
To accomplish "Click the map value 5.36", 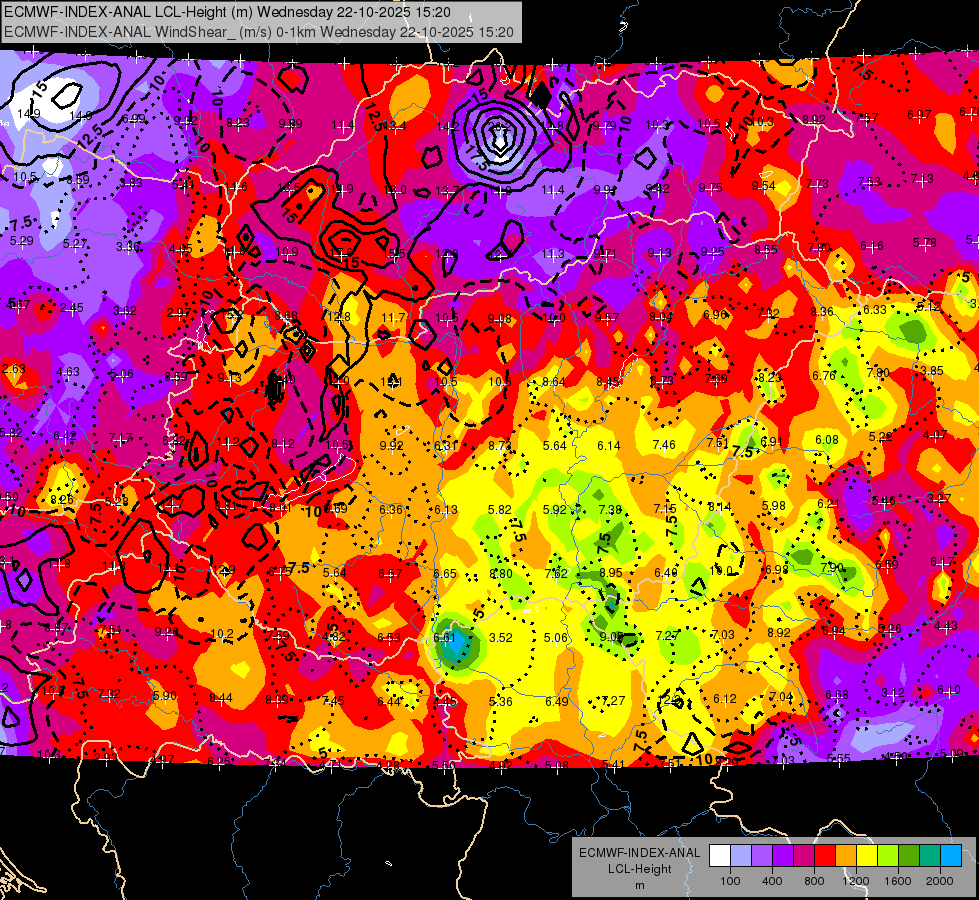I will click(501, 701).
